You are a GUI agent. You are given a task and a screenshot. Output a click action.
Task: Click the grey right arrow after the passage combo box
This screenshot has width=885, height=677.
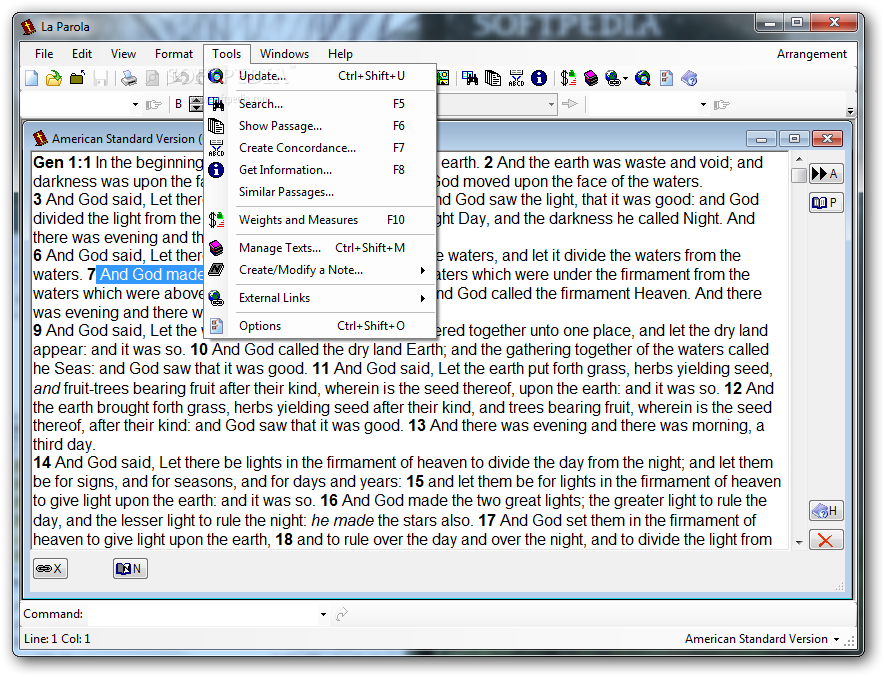(570, 104)
